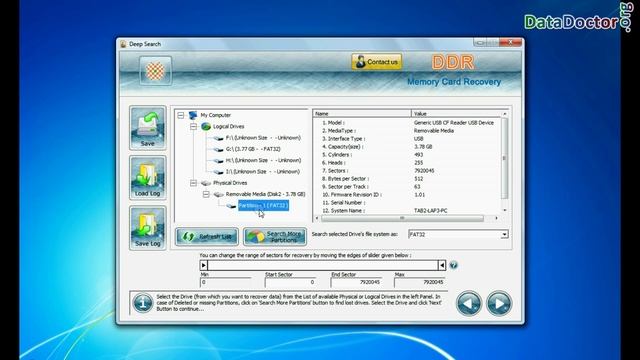Click the Deep Search title bar icon

point(123,44)
